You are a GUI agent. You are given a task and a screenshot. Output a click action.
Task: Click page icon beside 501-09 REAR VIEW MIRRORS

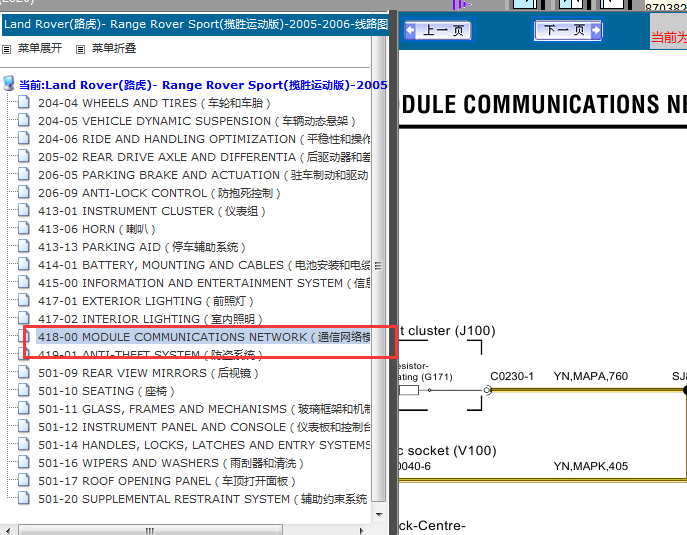tap(24, 372)
